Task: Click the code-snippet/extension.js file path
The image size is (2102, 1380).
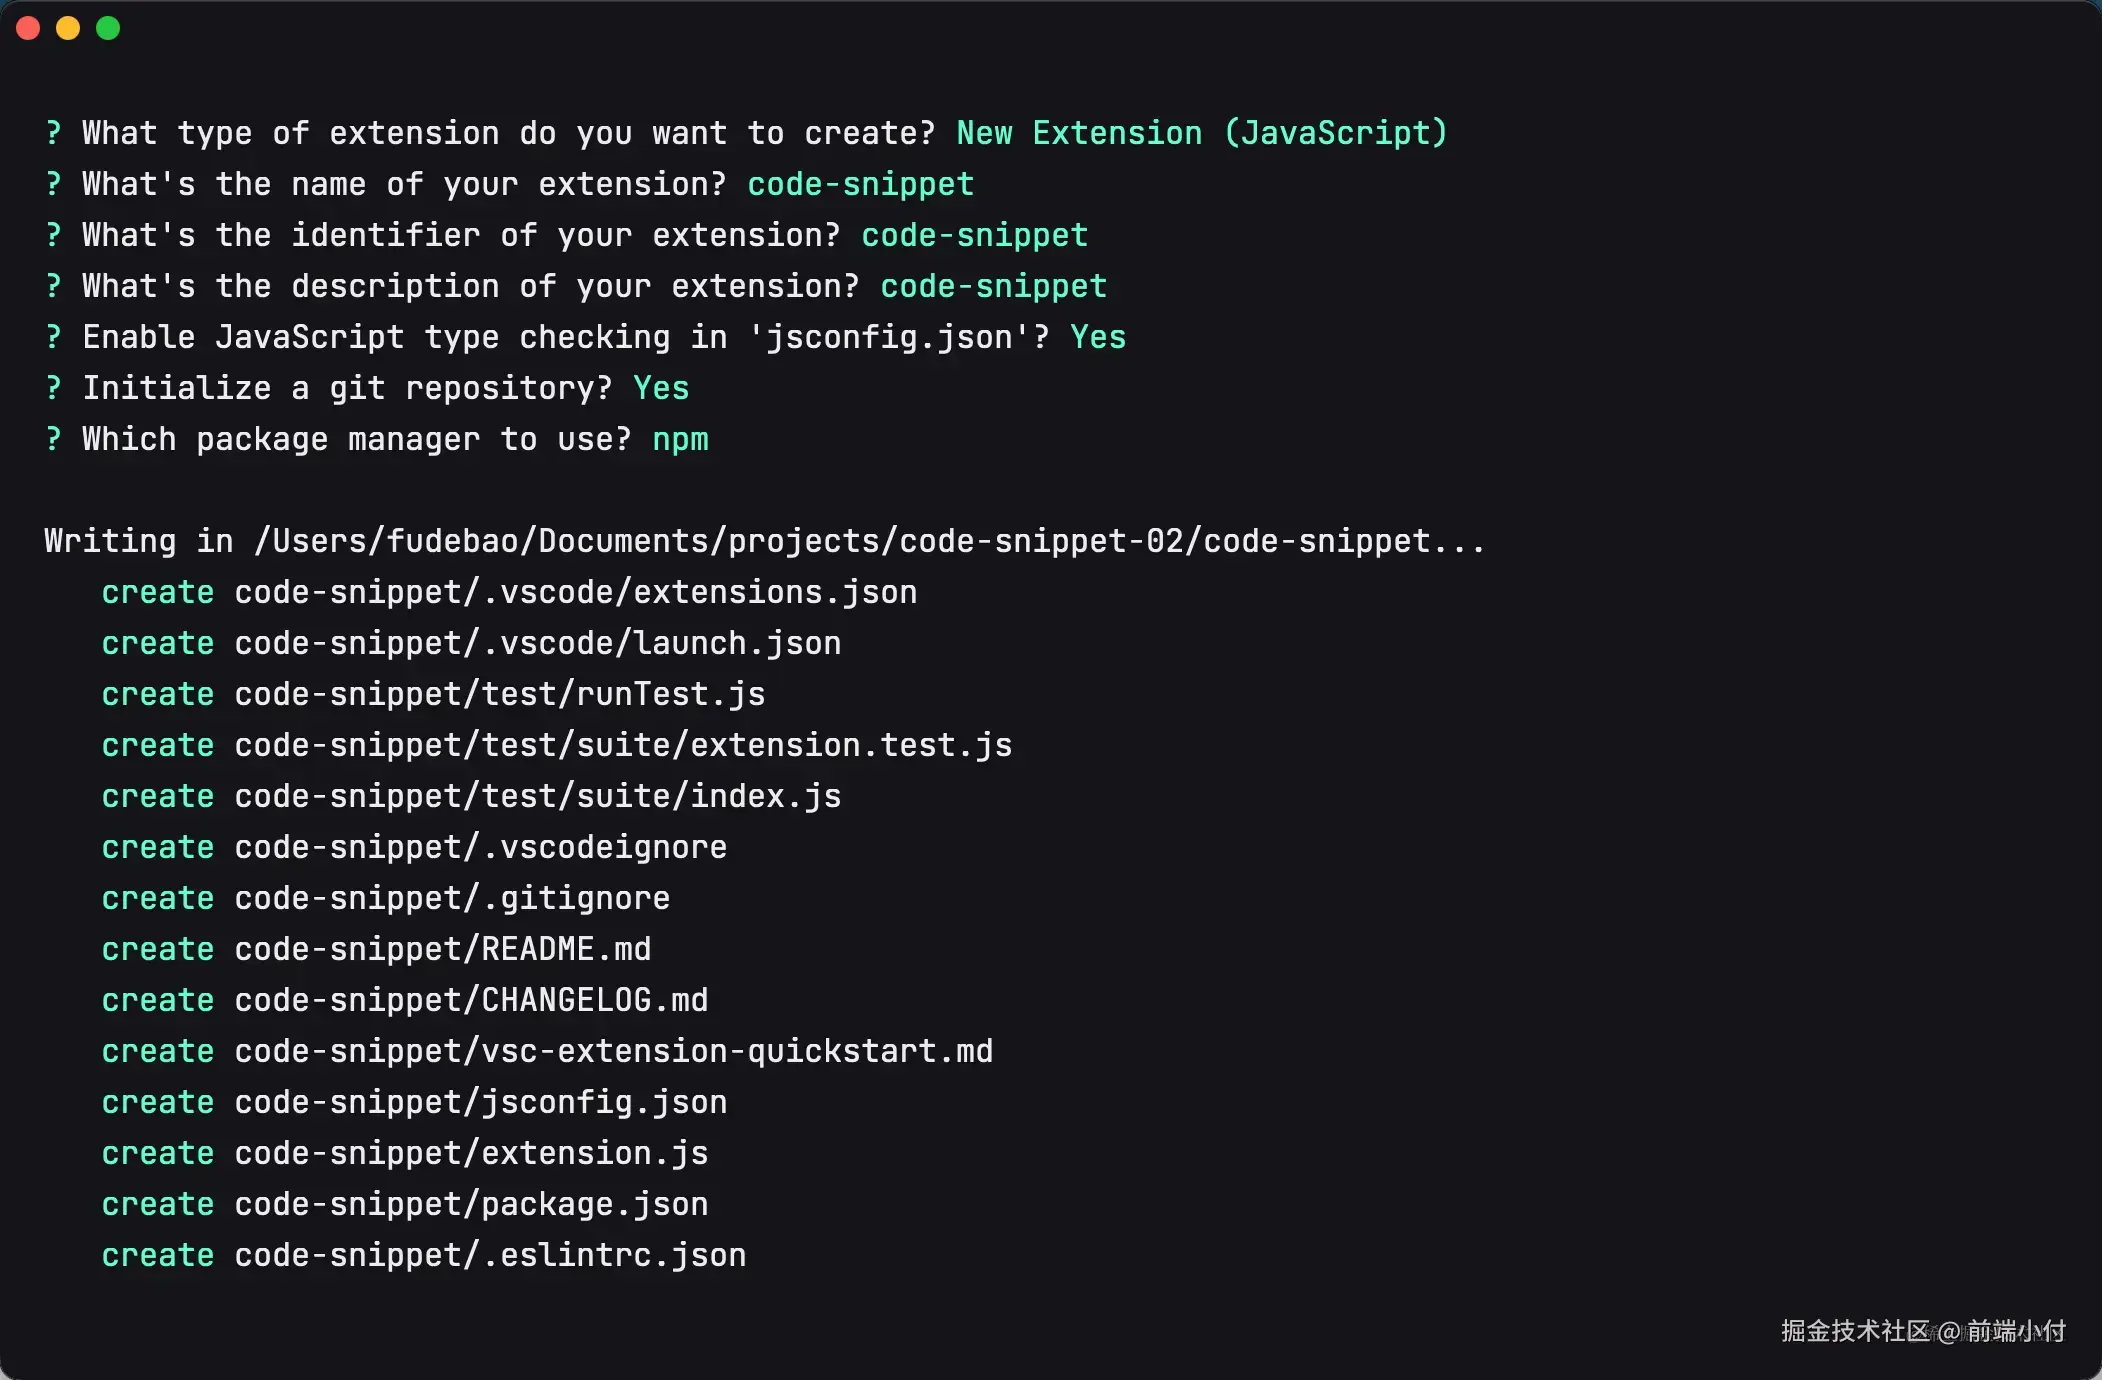Action: [x=471, y=1153]
